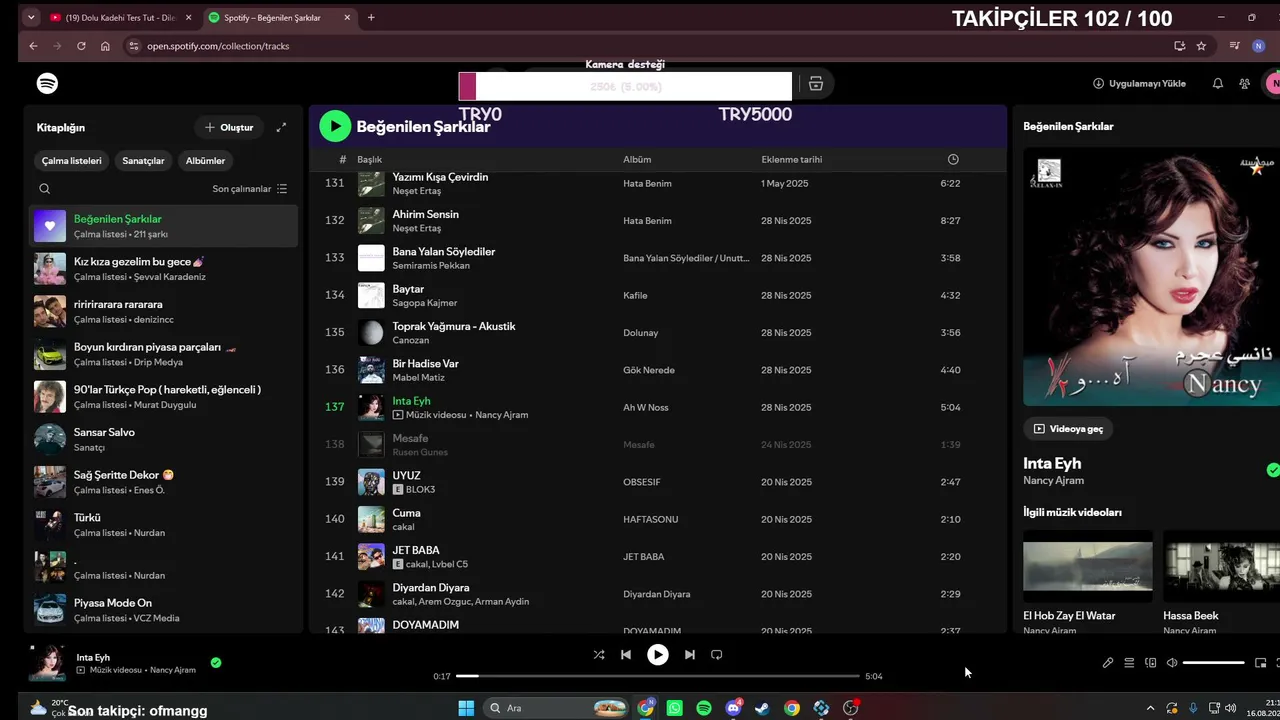
Task: Open the friend activity people icon
Action: click(x=1244, y=84)
